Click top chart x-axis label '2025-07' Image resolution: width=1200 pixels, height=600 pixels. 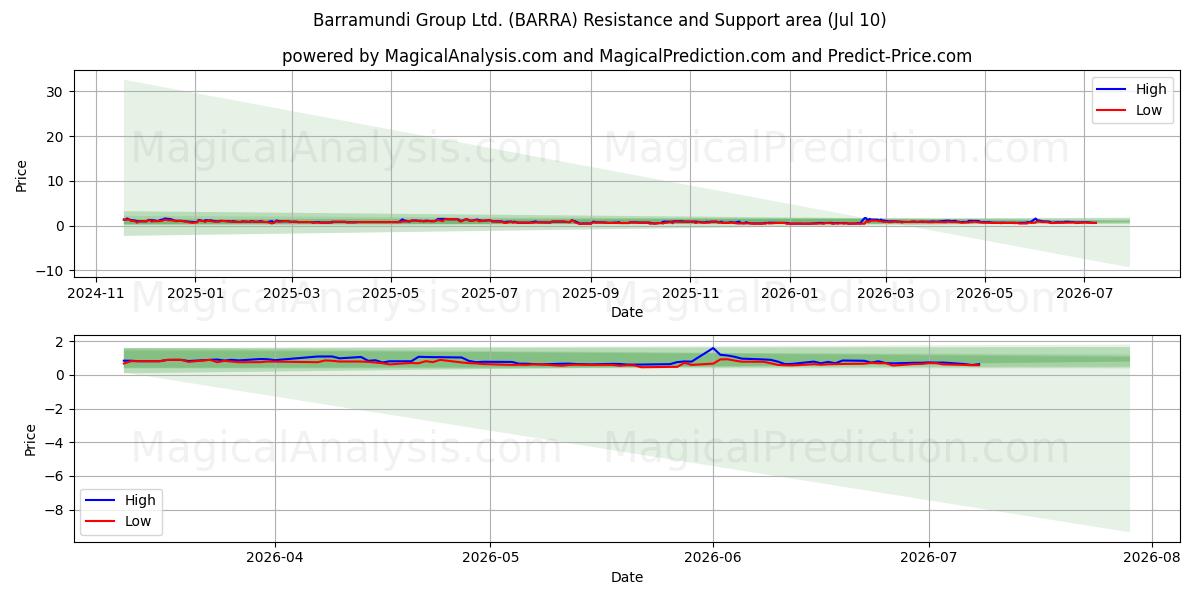point(490,294)
